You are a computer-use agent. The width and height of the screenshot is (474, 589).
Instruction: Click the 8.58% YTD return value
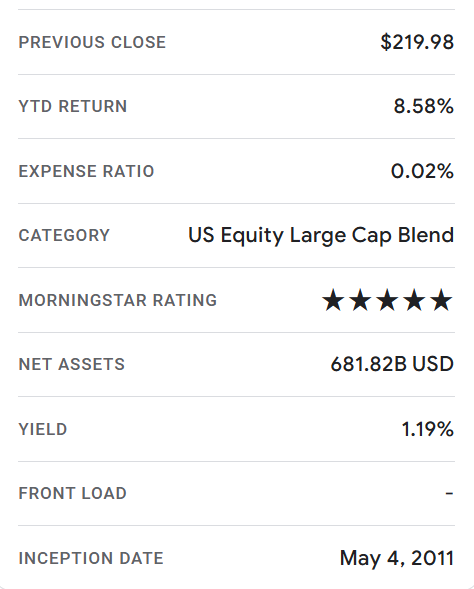tap(424, 106)
